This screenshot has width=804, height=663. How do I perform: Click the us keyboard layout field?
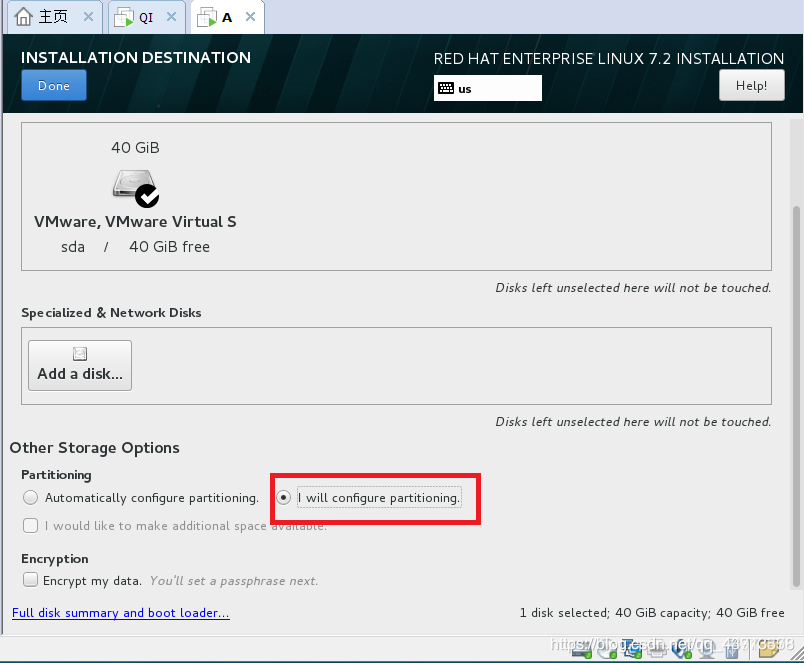[488, 88]
